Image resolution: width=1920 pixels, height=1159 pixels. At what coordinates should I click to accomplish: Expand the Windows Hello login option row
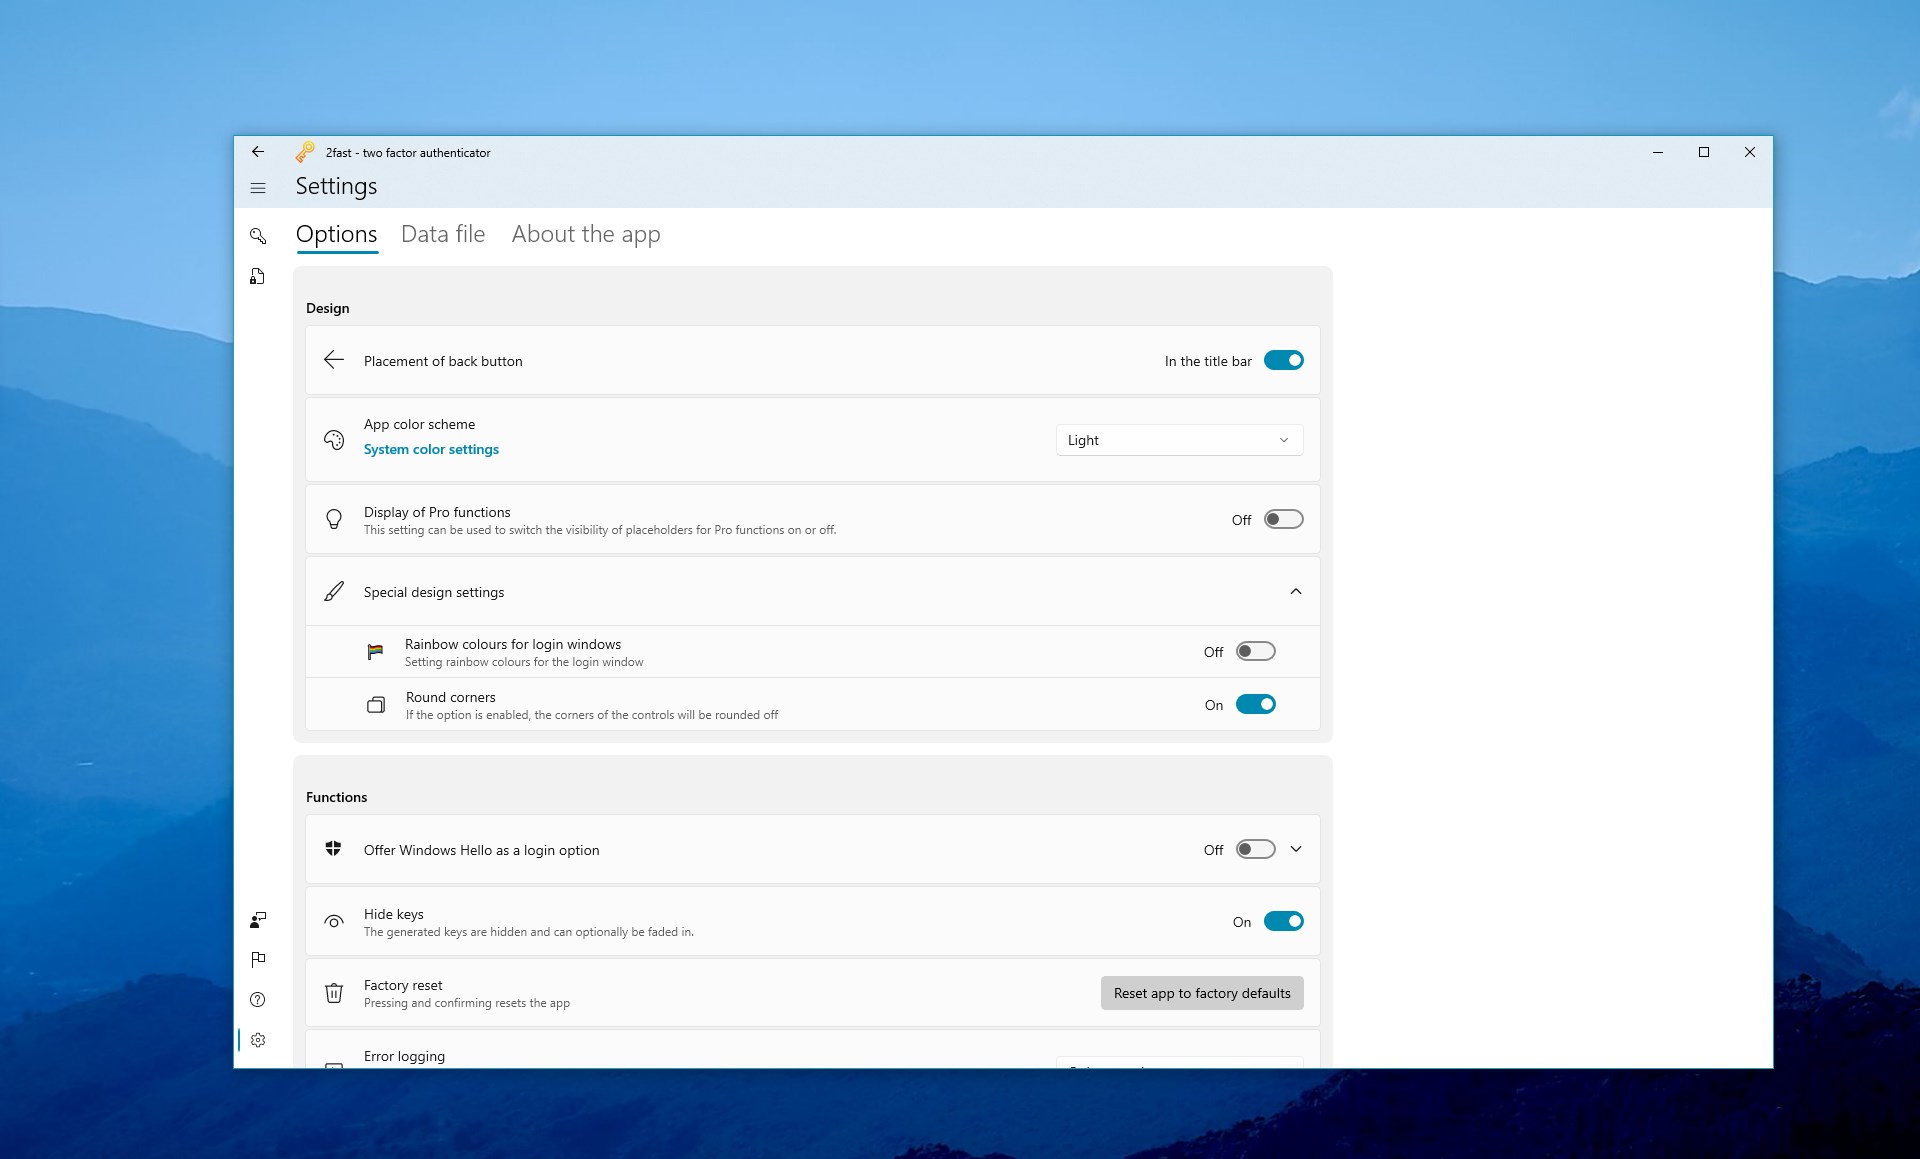(x=1296, y=849)
